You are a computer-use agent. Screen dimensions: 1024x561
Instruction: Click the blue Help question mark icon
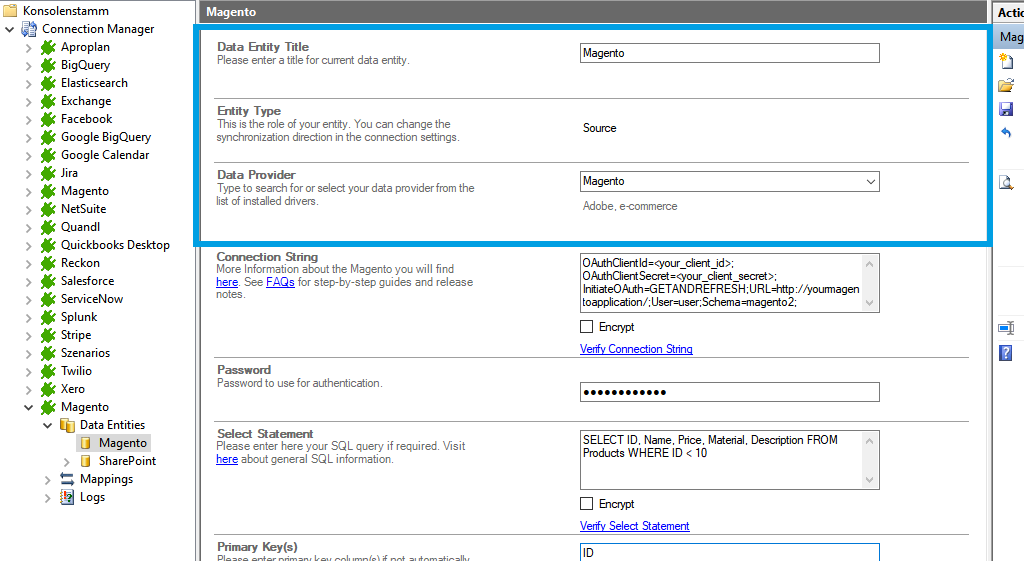[1006, 352]
